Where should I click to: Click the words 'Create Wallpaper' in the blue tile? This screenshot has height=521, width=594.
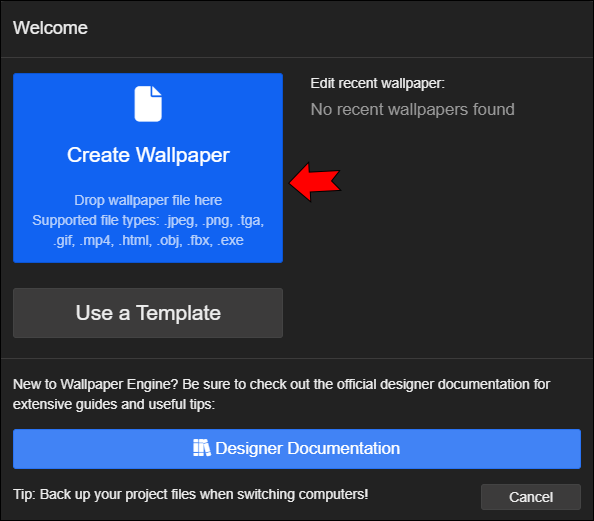[148, 155]
